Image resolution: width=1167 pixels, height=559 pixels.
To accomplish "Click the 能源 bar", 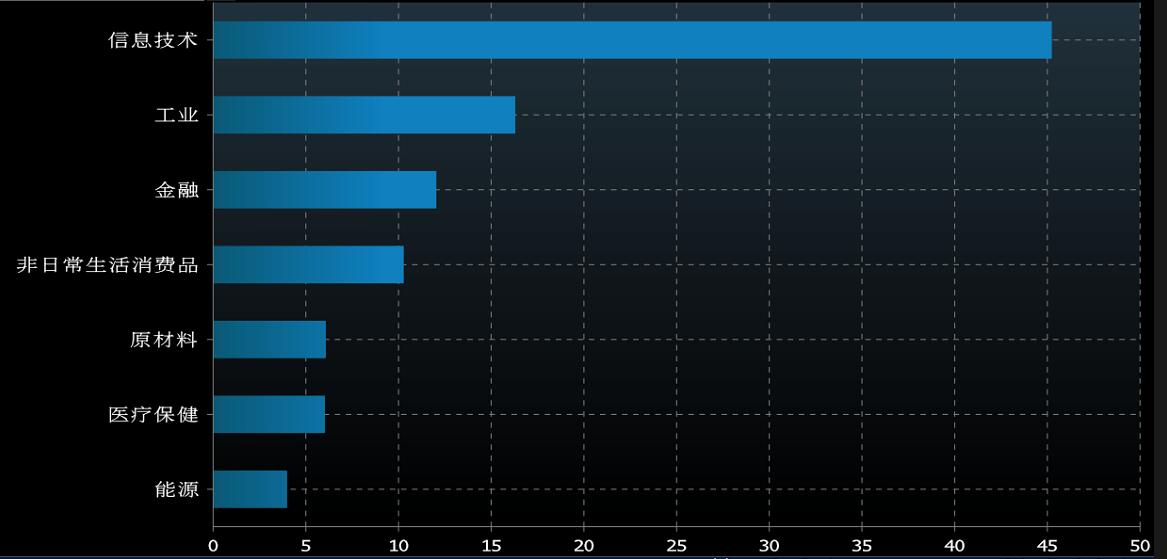I will [x=250, y=489].
